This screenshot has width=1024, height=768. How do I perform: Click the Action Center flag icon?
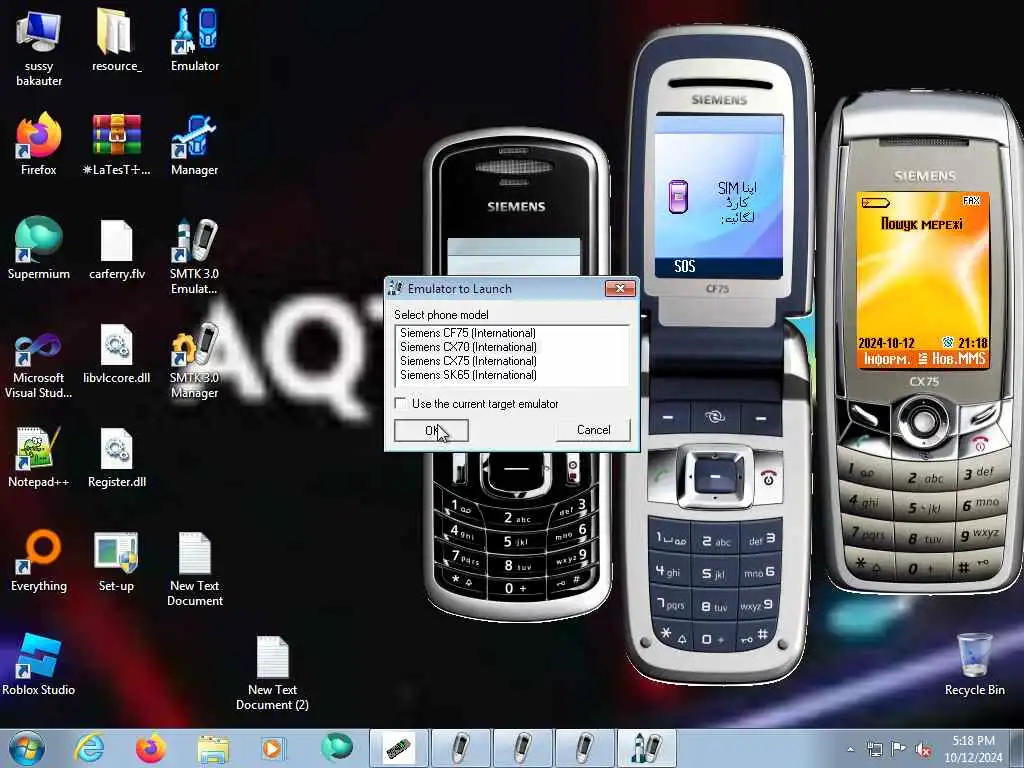coord(899,749)
